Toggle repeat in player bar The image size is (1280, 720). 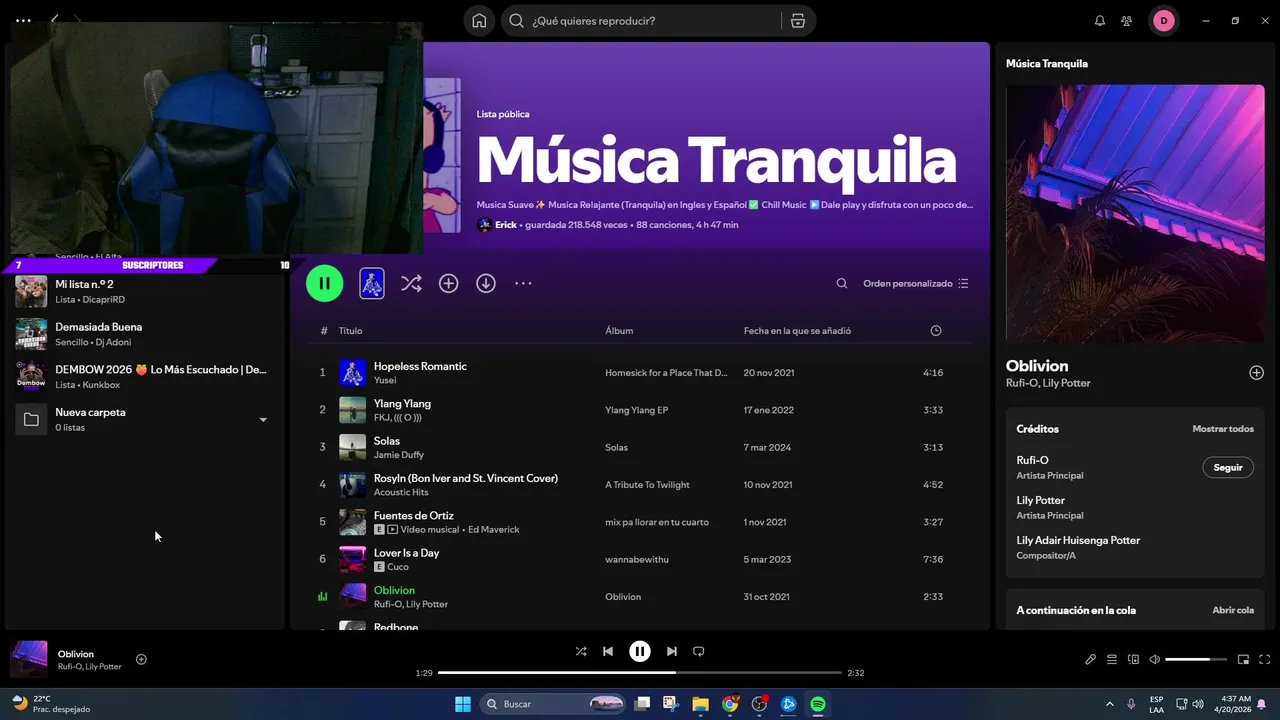coord(699,651)
